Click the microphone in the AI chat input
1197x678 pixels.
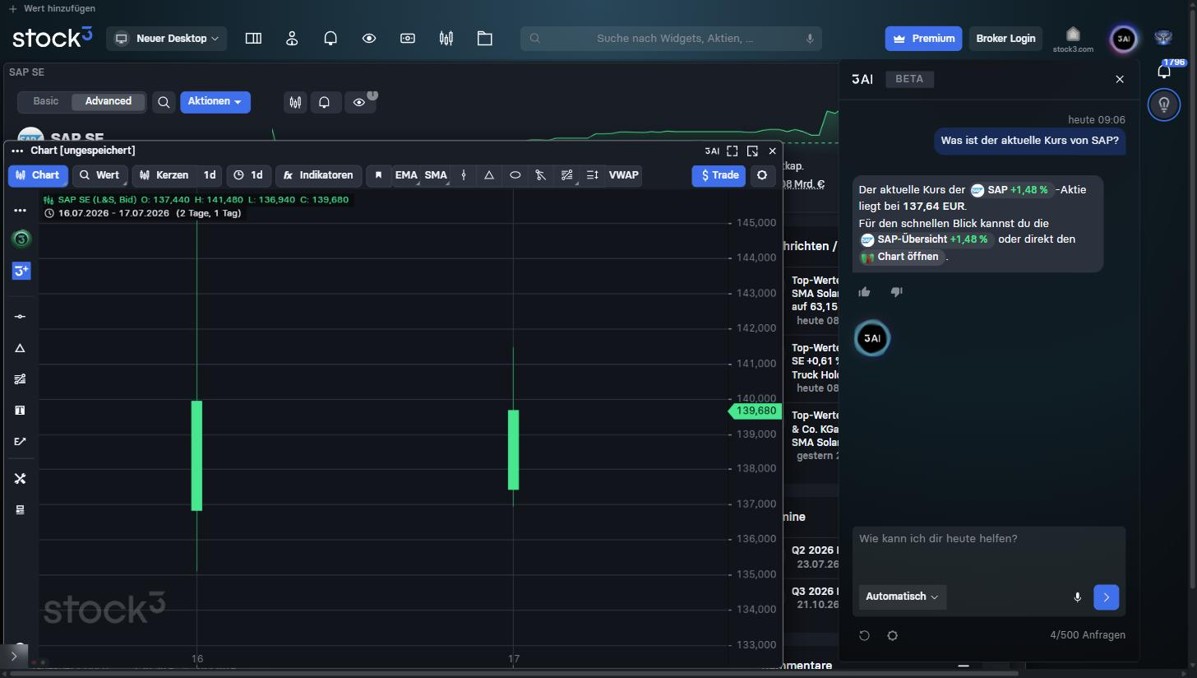(1077, 597)
